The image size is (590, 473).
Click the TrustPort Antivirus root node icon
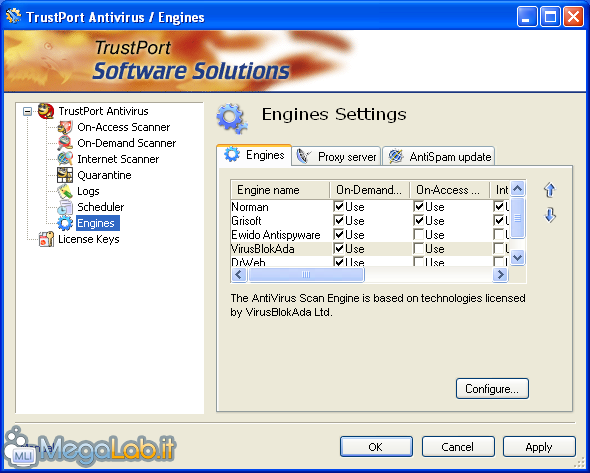pos(46,111)
